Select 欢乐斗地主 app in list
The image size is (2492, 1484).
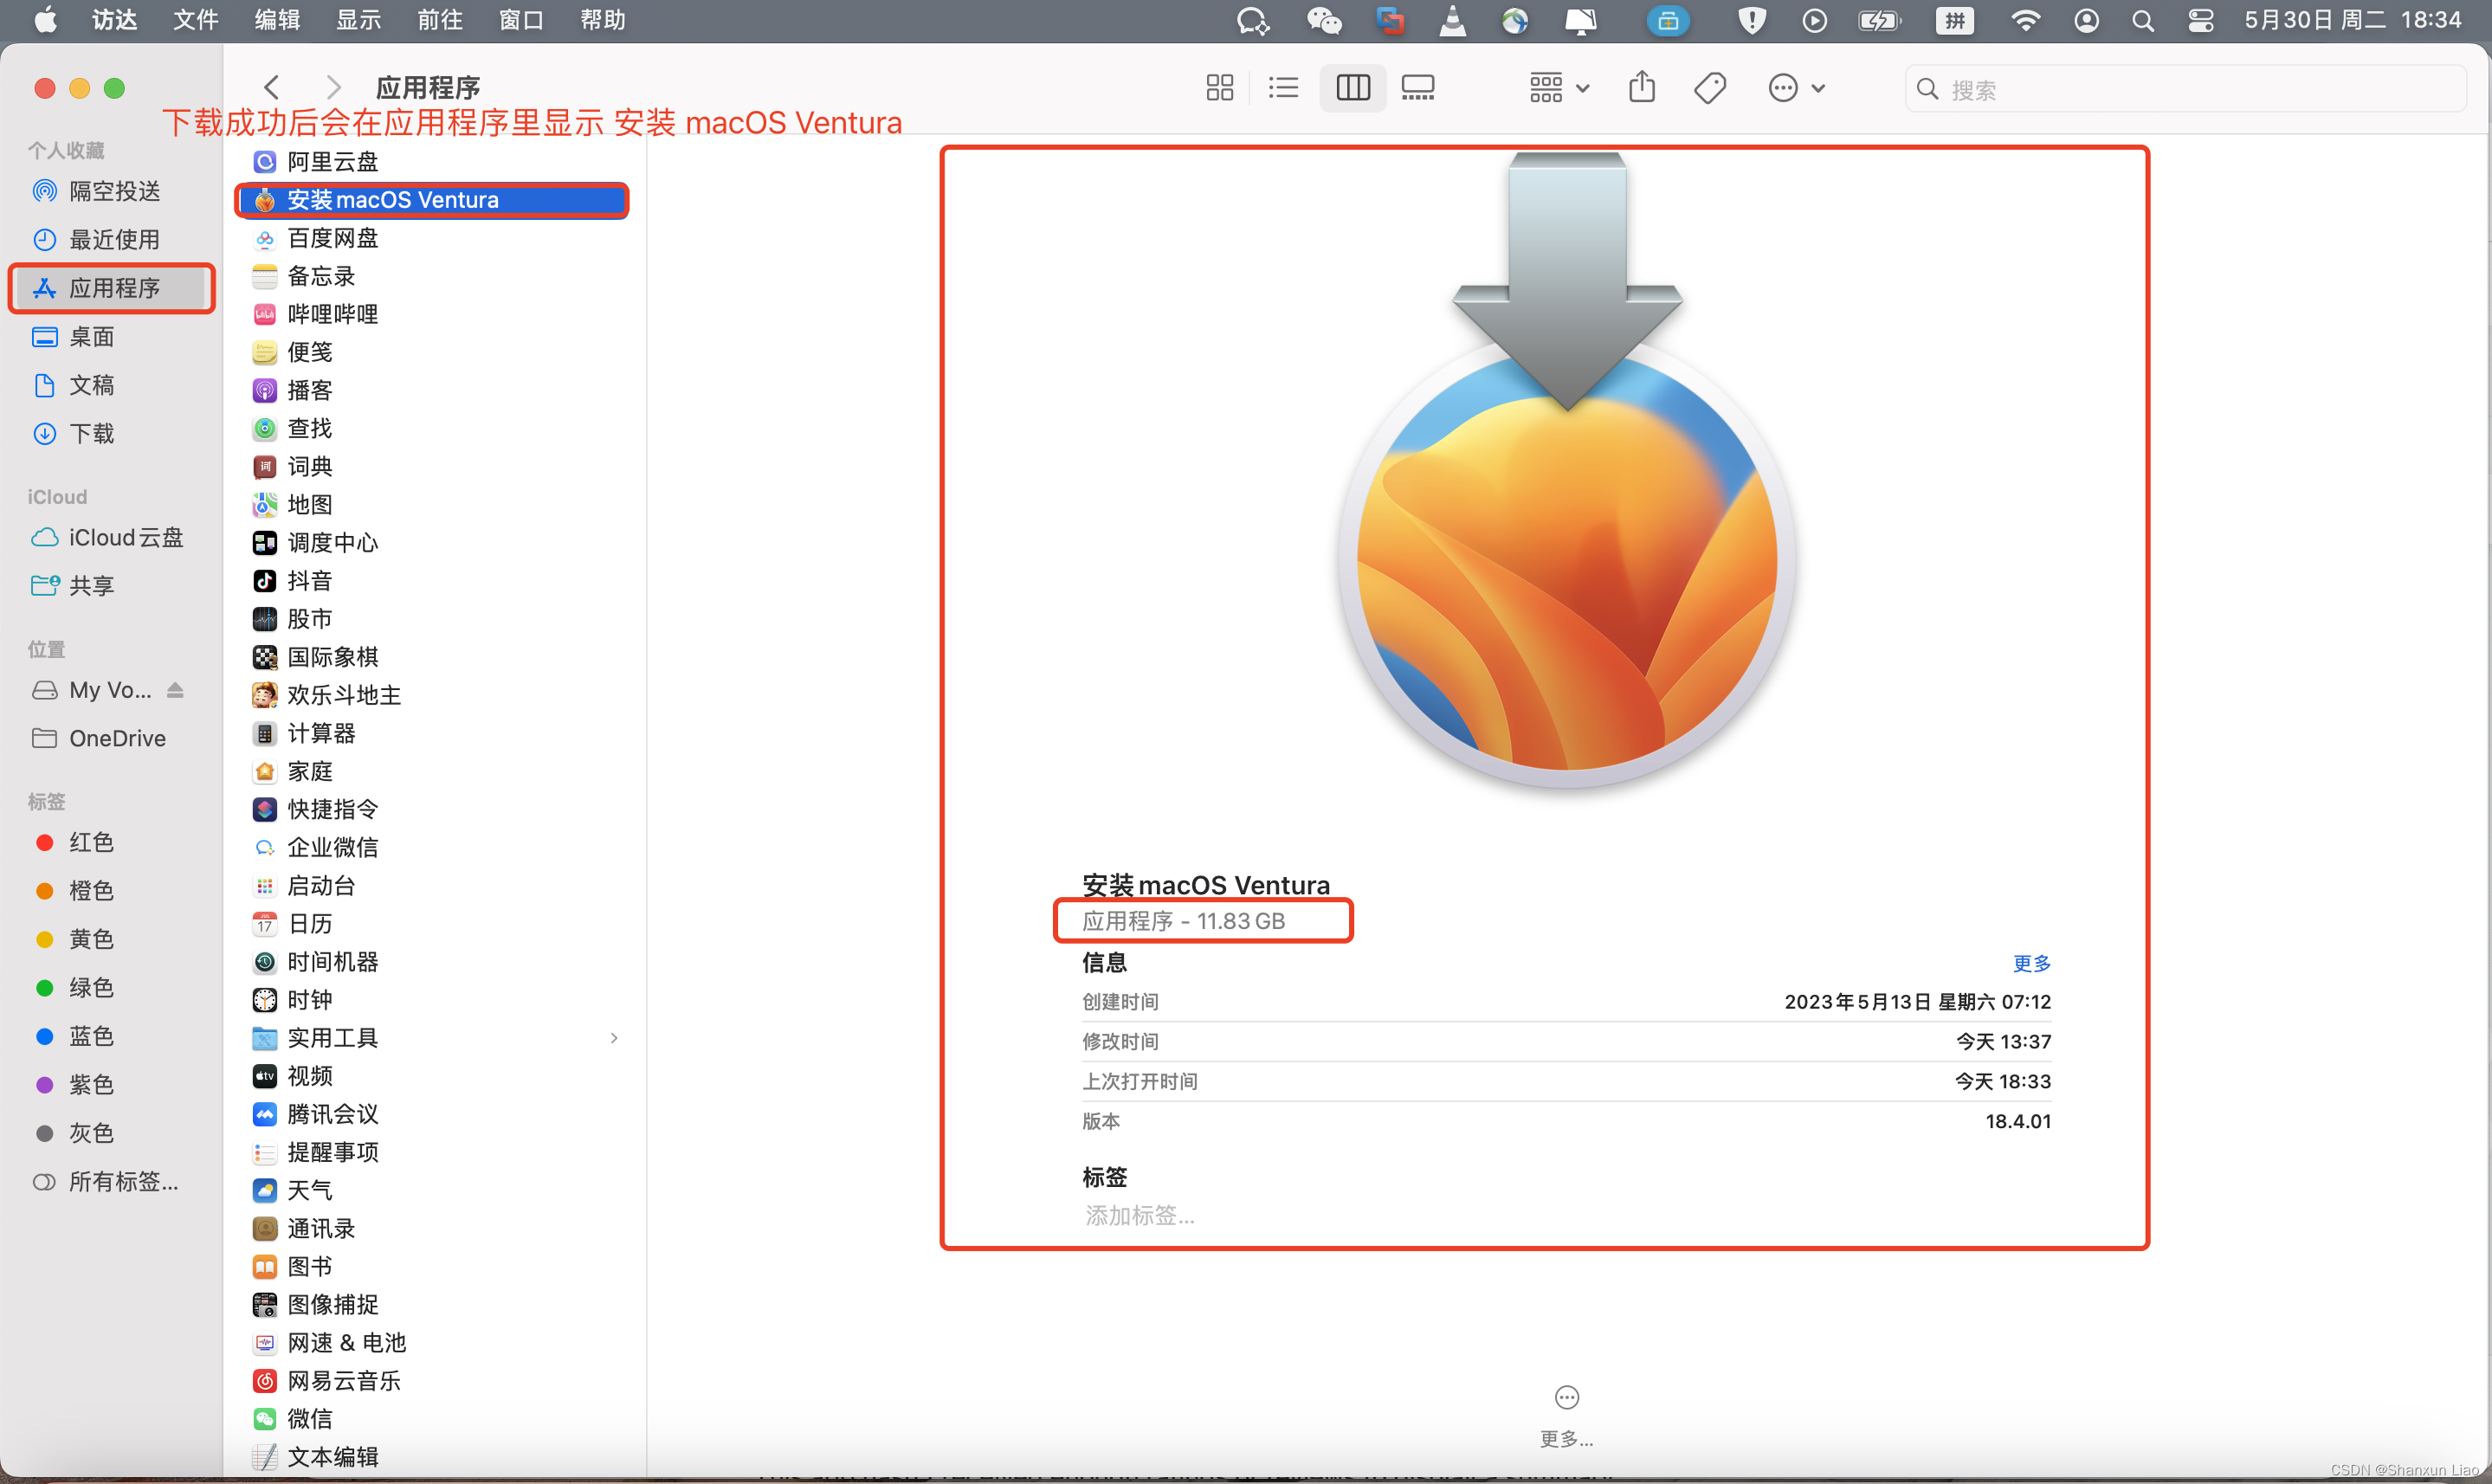click(434, 695)
